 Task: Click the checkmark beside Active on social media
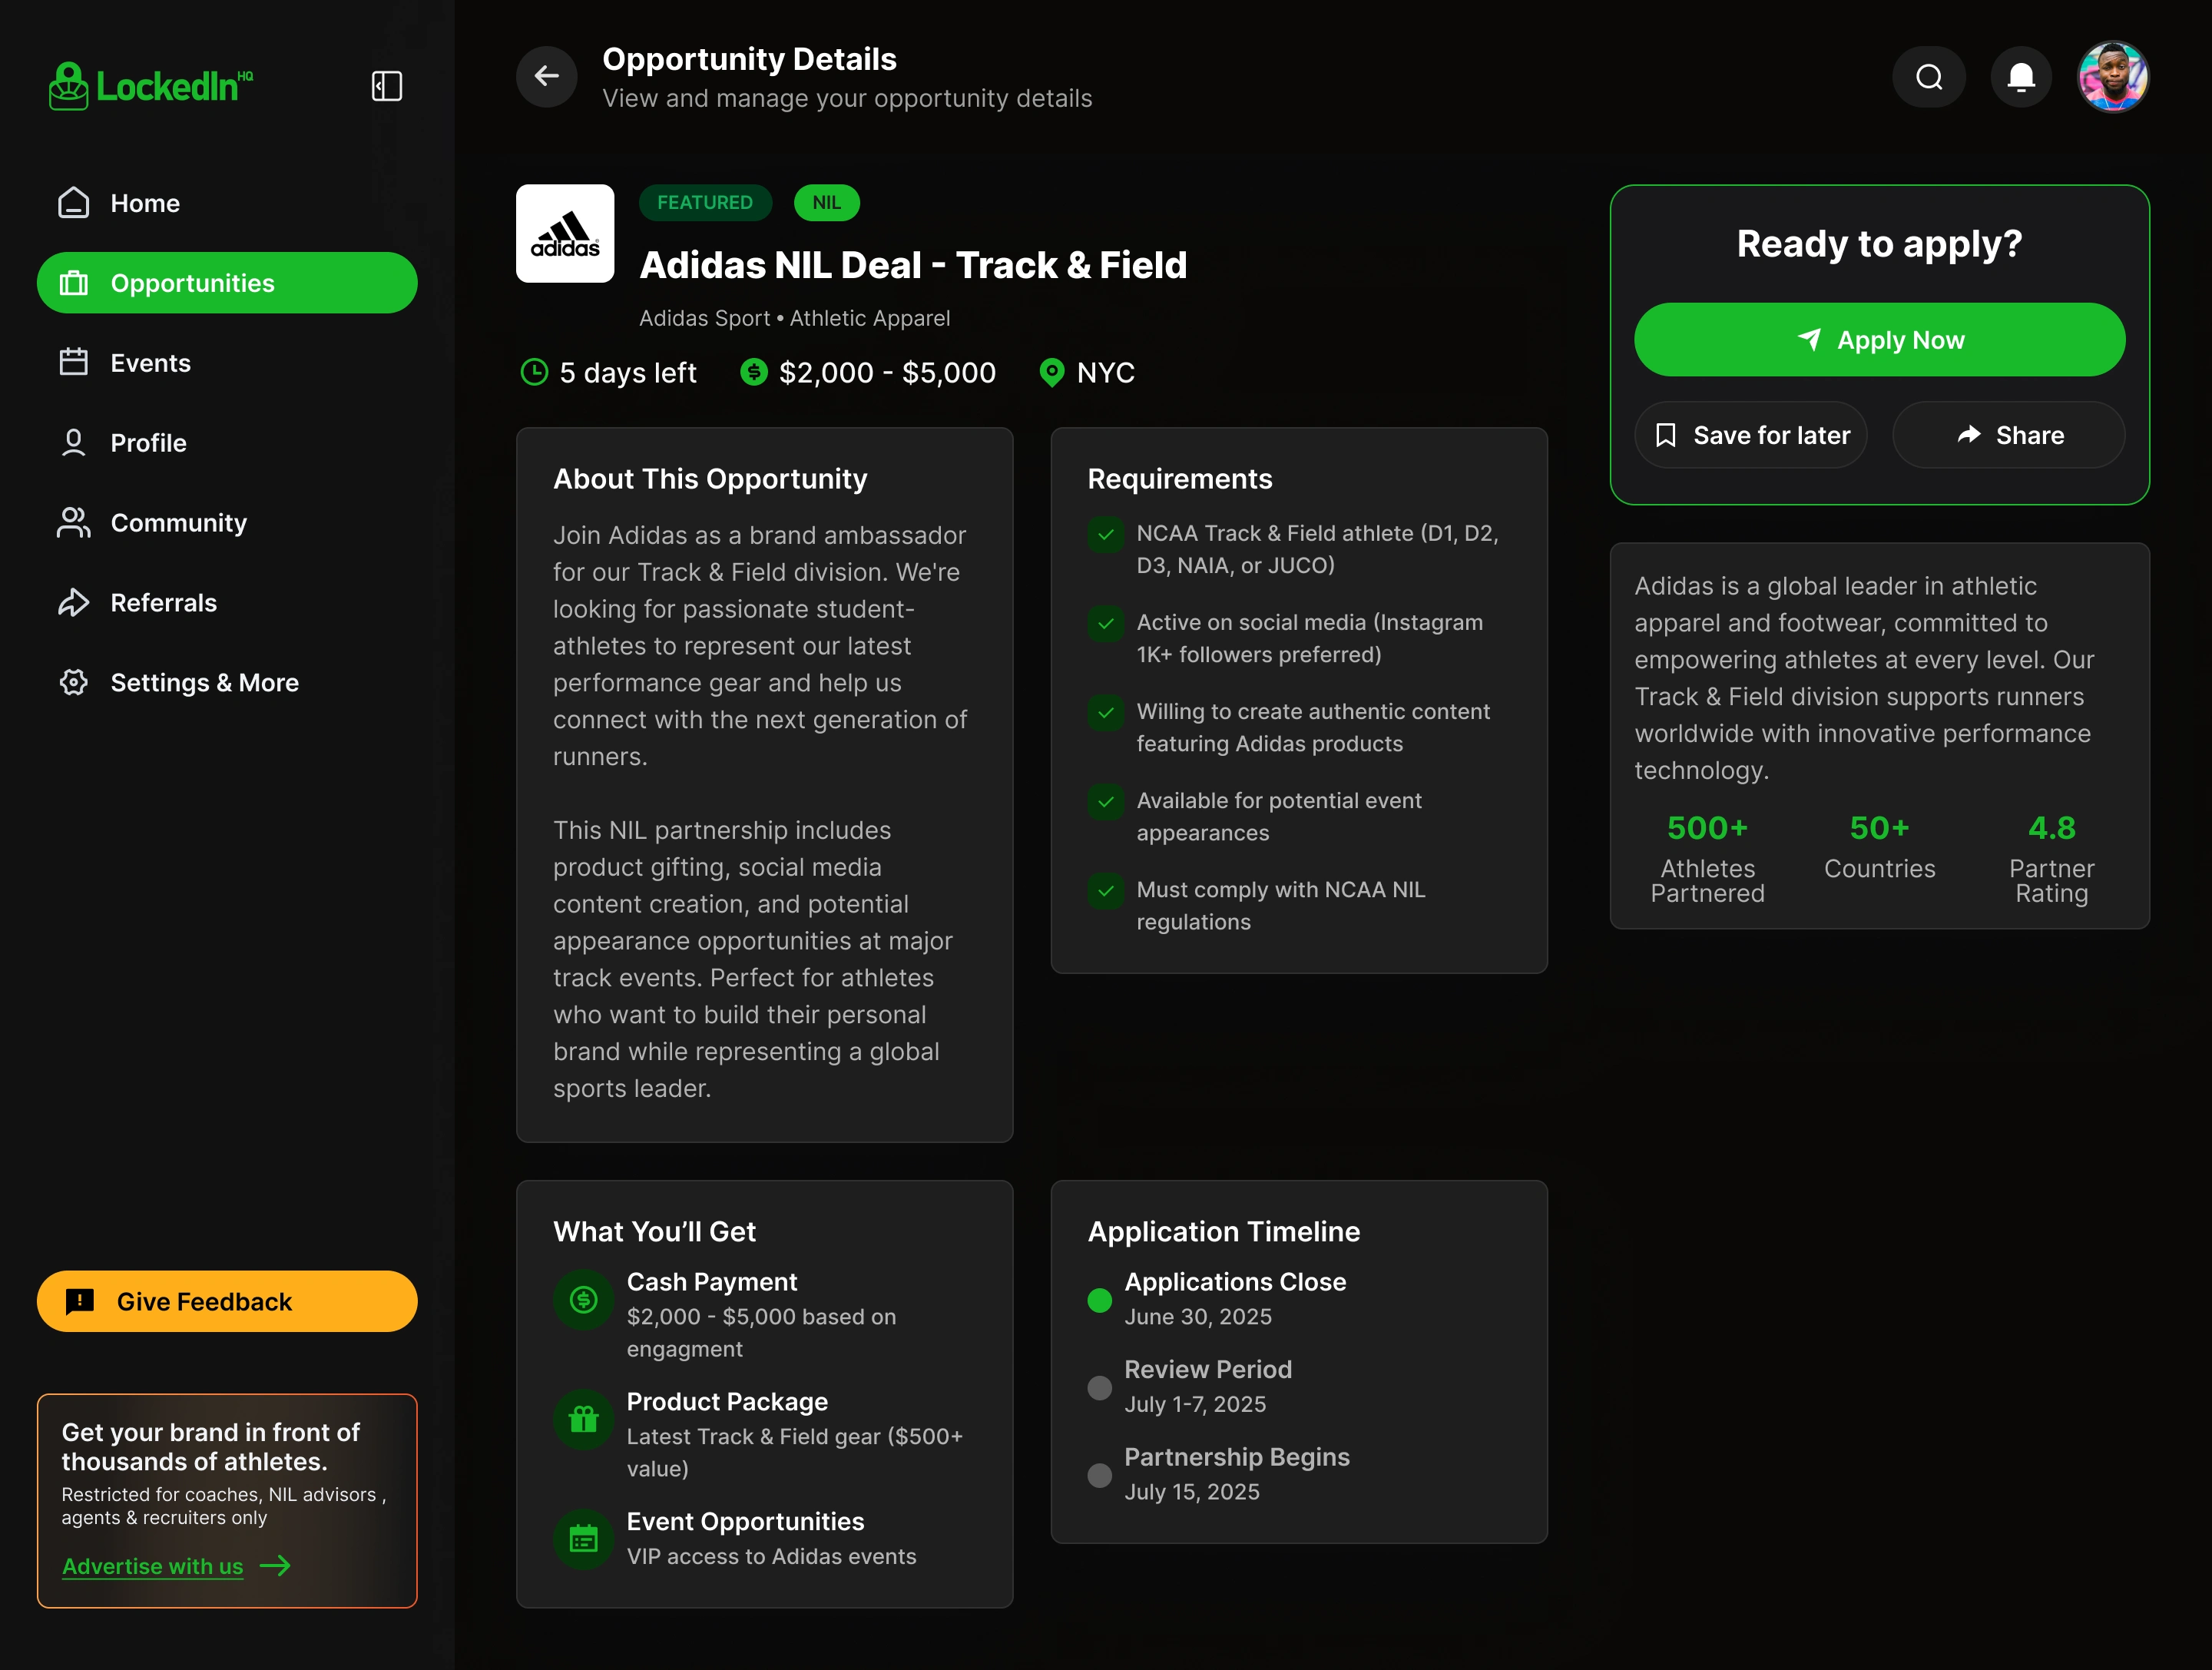click(1106, 623)
